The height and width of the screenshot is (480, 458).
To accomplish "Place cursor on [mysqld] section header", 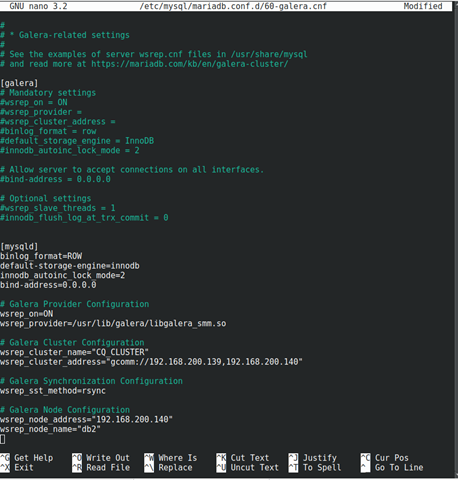I will [x=19, y=247].
